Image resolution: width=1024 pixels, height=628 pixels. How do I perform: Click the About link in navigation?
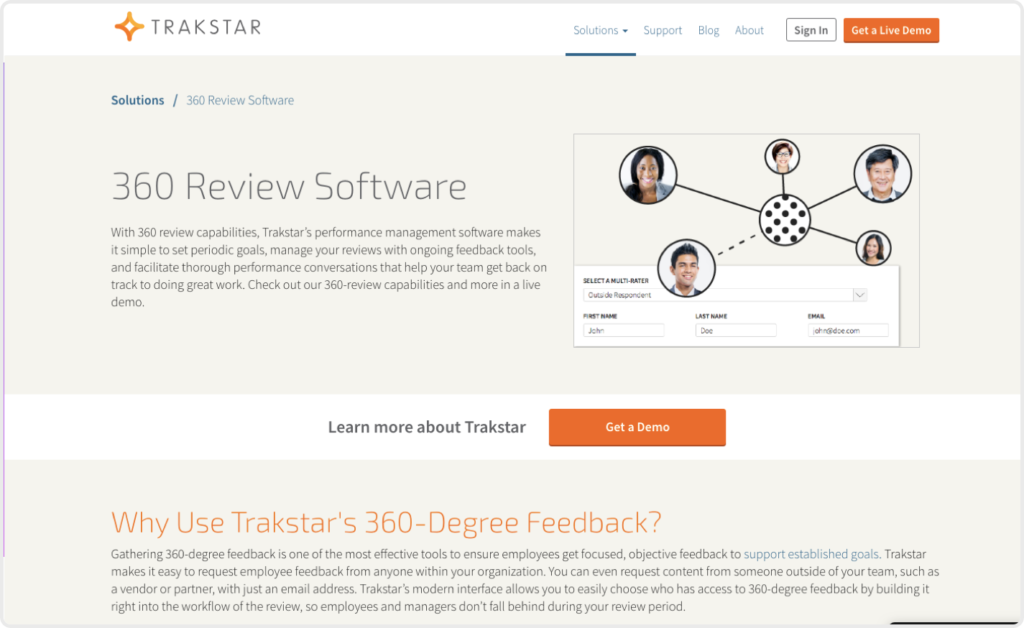click(749, 30)
